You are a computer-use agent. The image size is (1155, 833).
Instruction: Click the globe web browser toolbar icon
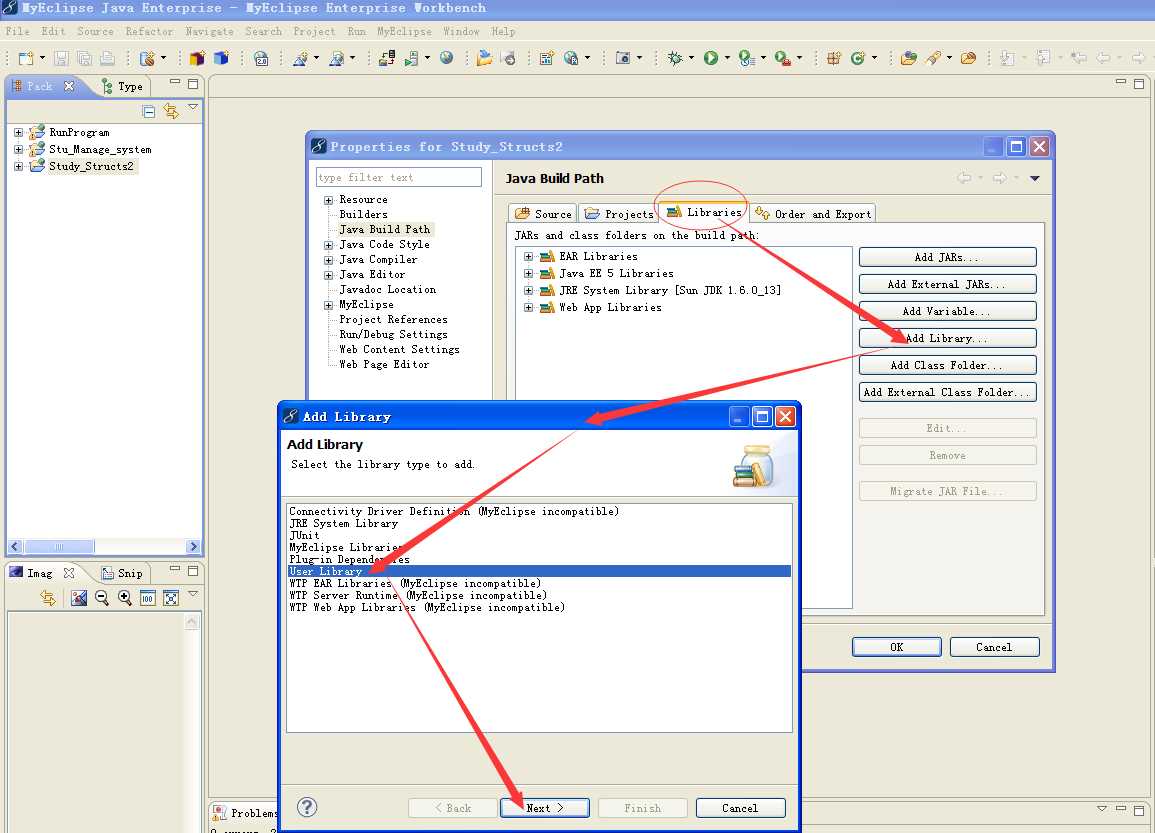(446, 58)
